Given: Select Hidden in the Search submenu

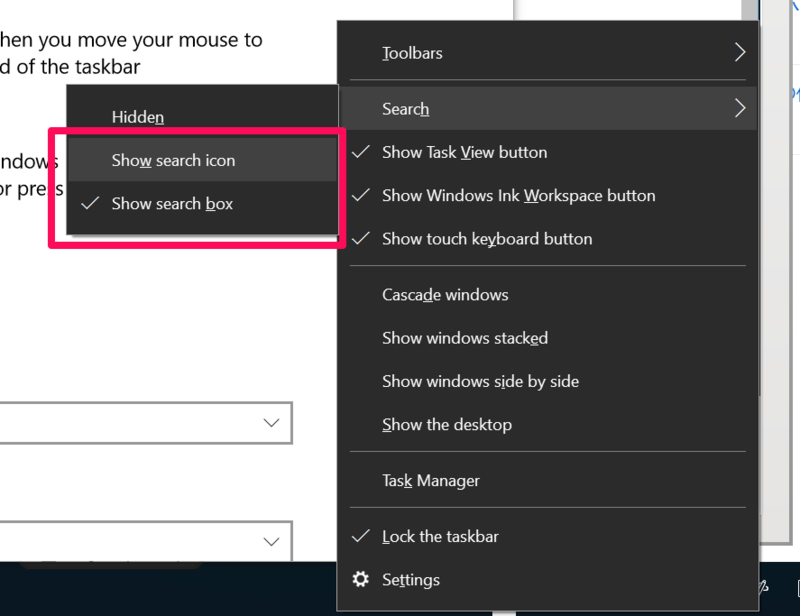Looking at the screenshot, I should (x=137, y=117).
